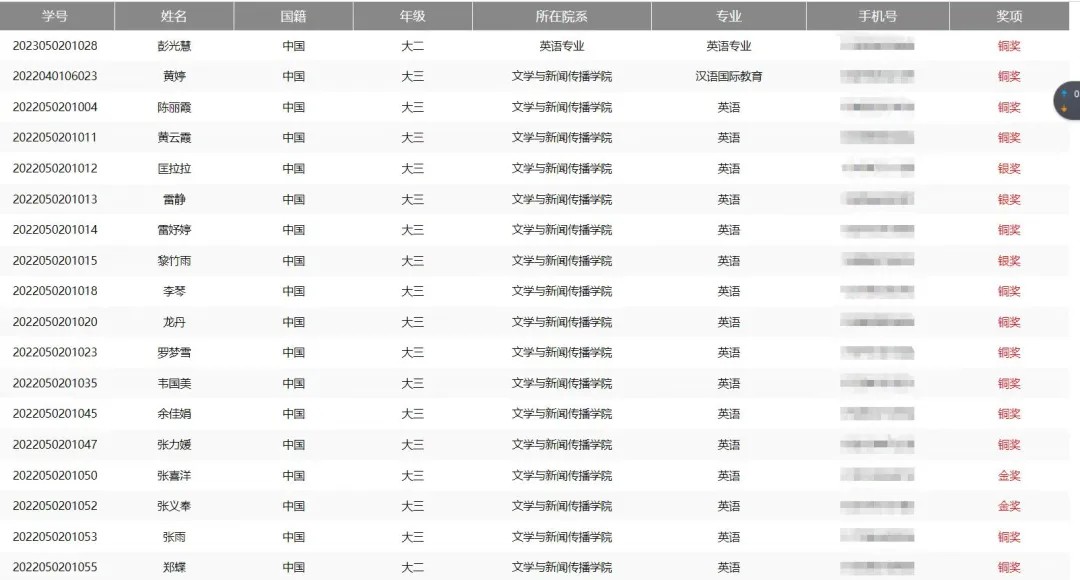
Task: Click the blue upload arrow in floating widget
Action: (1065, 94)
